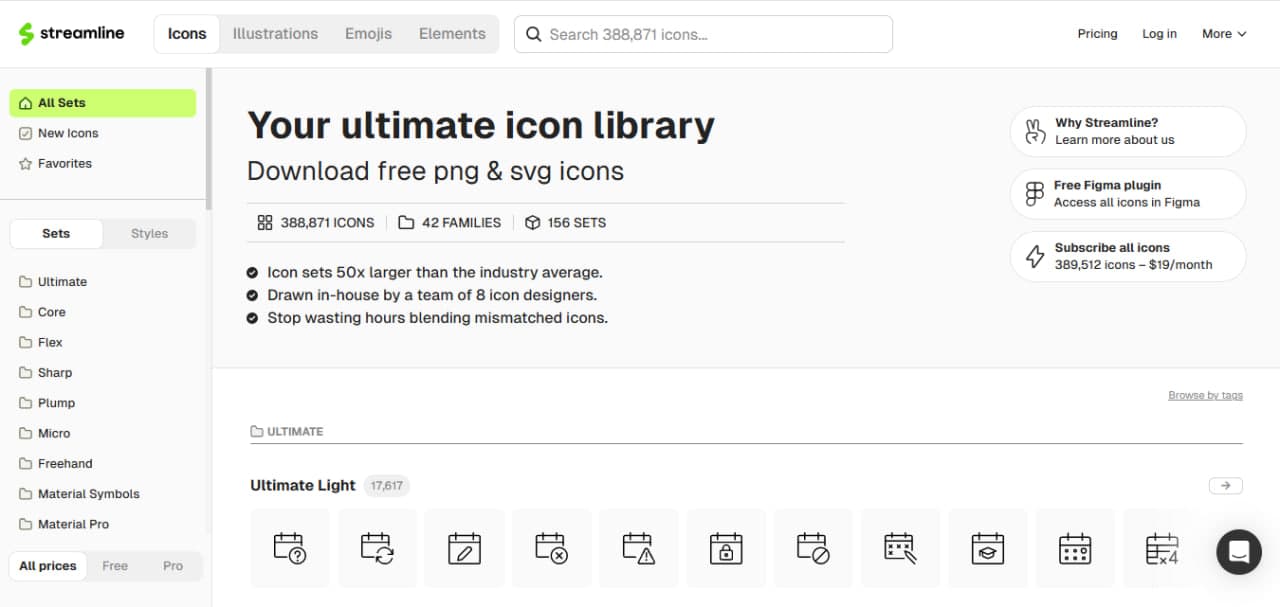Open the More dropdown menu
1280x607 pixels.
point(1224,34)
